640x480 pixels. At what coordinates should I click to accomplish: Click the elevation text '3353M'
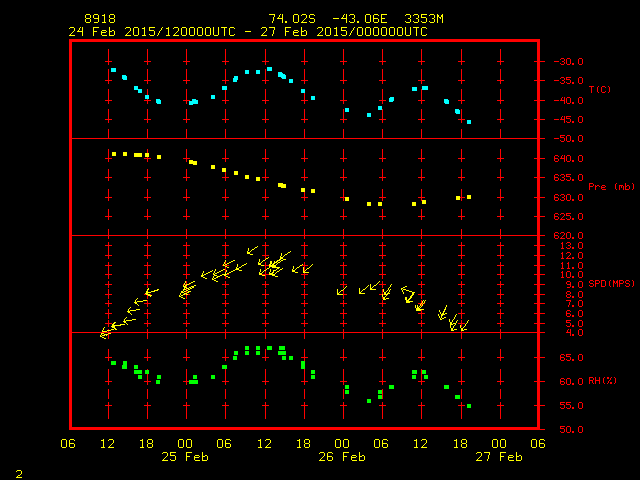pyautogui.click(x=424, y=19)
